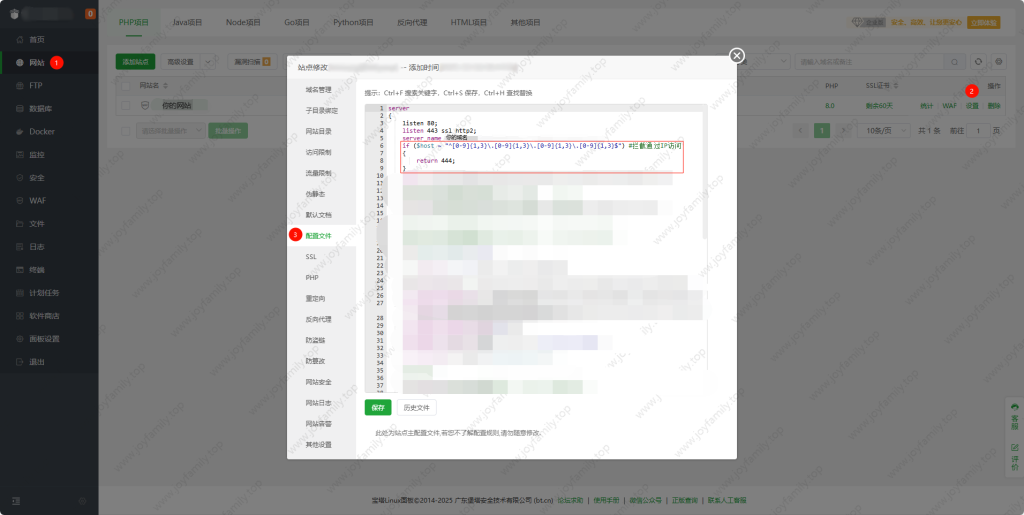
Task: Toggle the checkbox beside batch operation dropdown
Action: point(126,131)
